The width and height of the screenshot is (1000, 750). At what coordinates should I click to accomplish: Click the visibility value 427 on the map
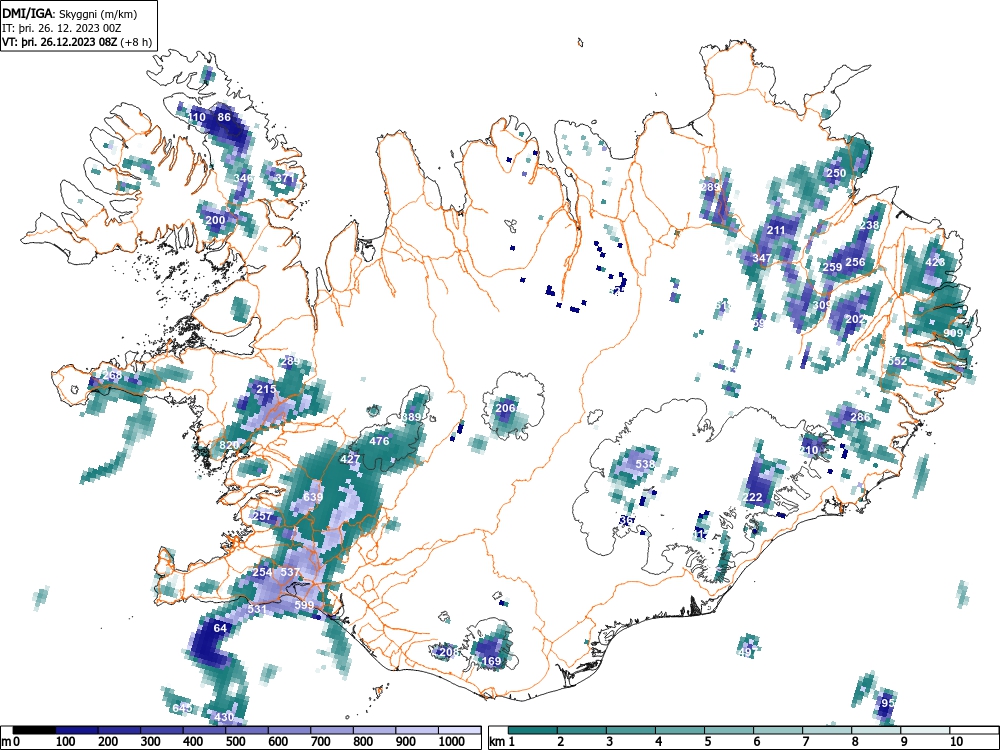pyautogui.click(x=350, y=459)
